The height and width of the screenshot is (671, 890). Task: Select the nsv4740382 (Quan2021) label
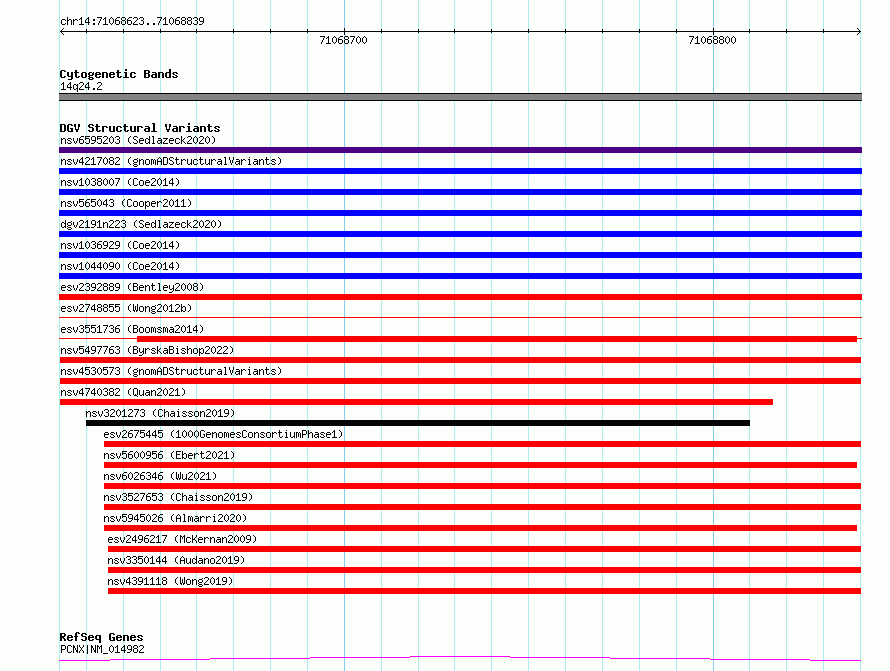[123, 392]
